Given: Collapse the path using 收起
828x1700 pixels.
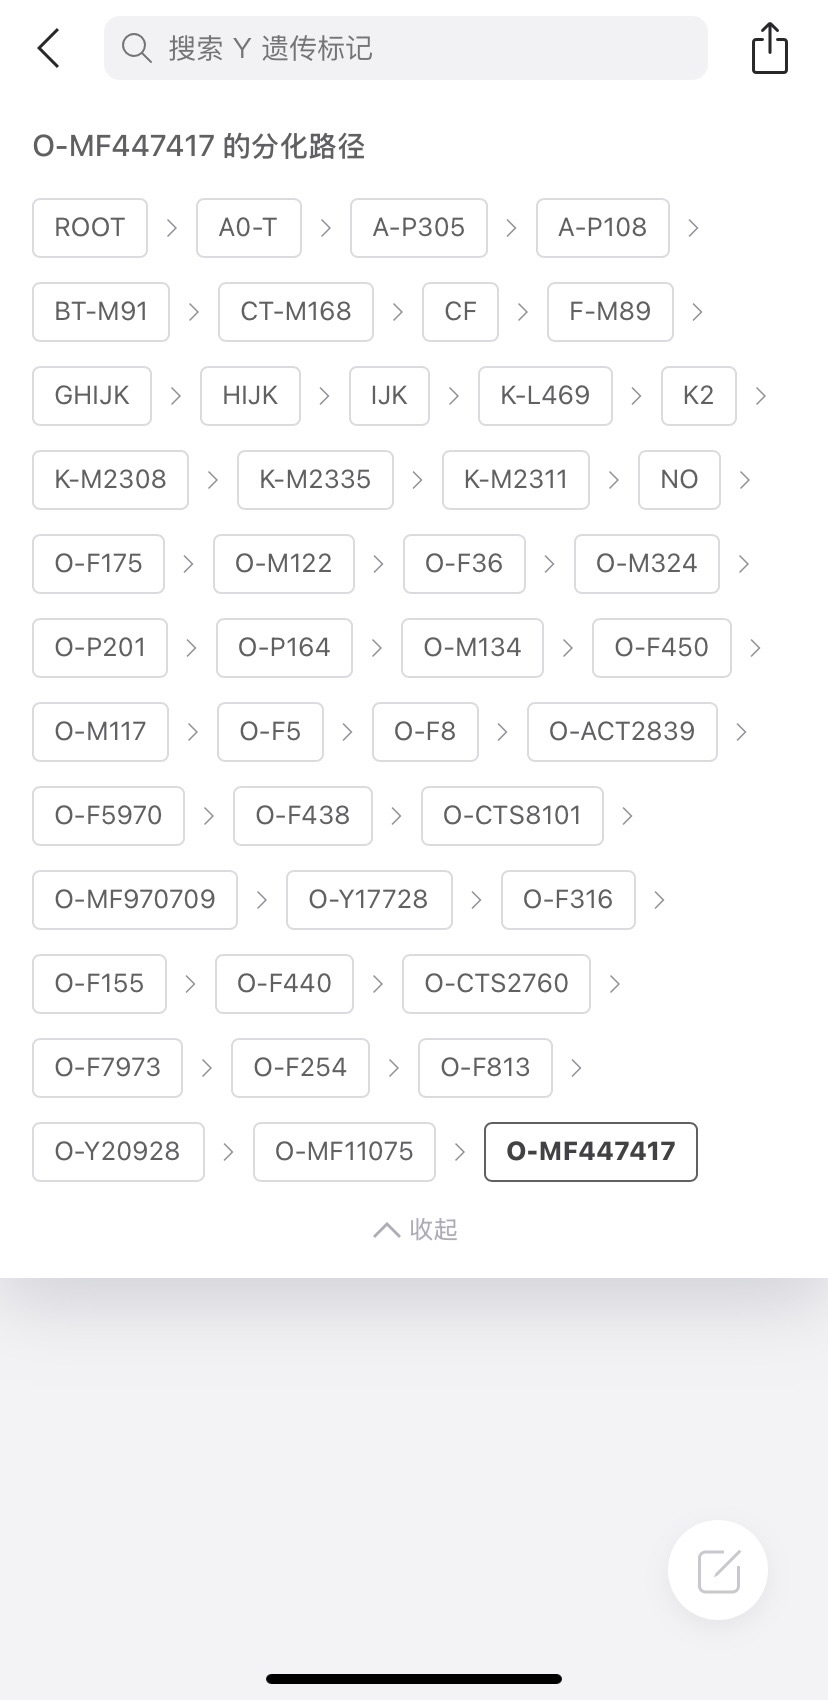Looking at the screenshot, I should coord(433,1229).
